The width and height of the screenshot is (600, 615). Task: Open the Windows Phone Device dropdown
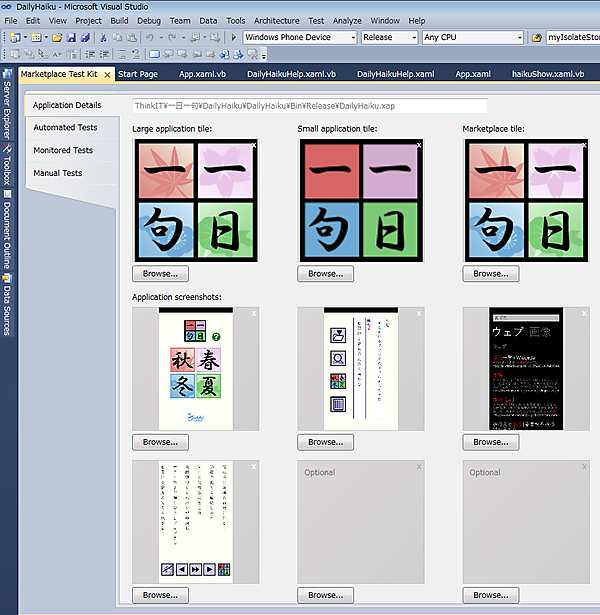click(299, 37)
